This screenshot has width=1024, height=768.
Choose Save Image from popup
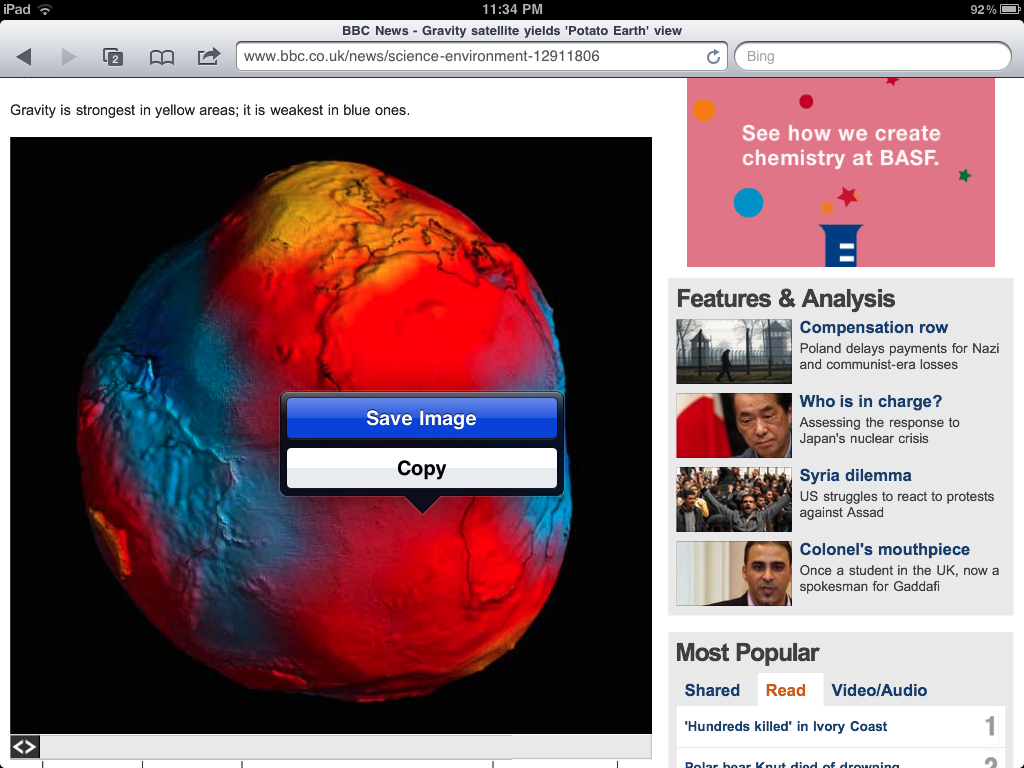(421, 418)
